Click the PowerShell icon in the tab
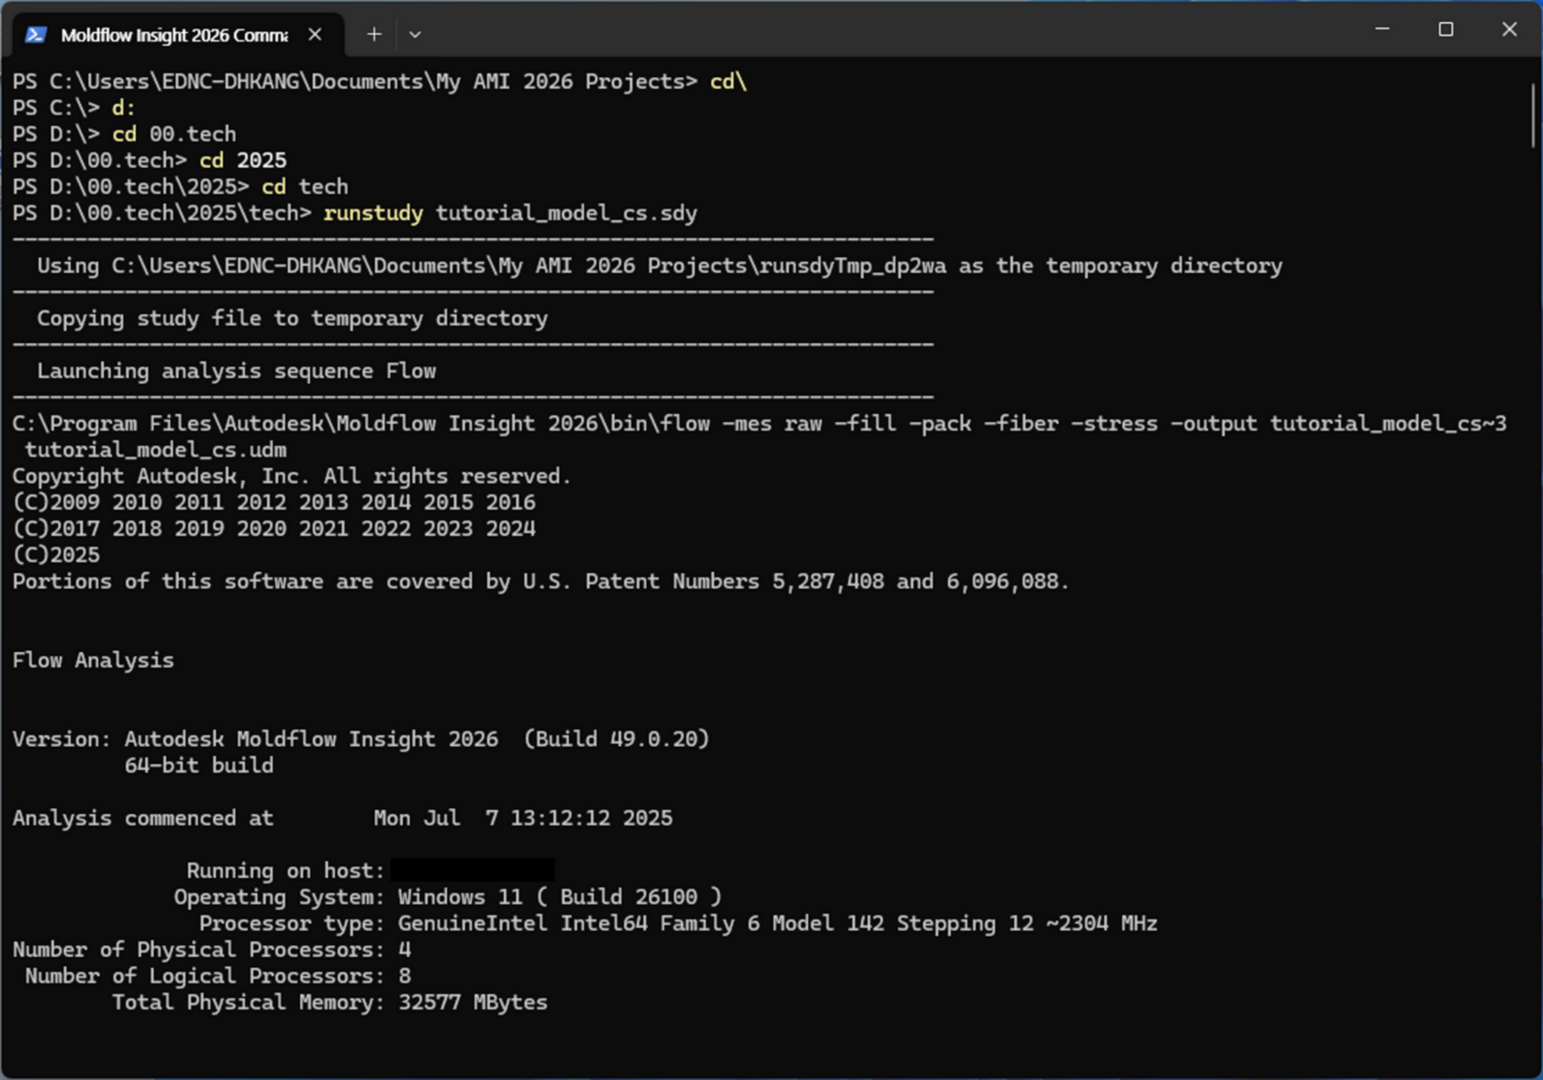 (36, 35)
